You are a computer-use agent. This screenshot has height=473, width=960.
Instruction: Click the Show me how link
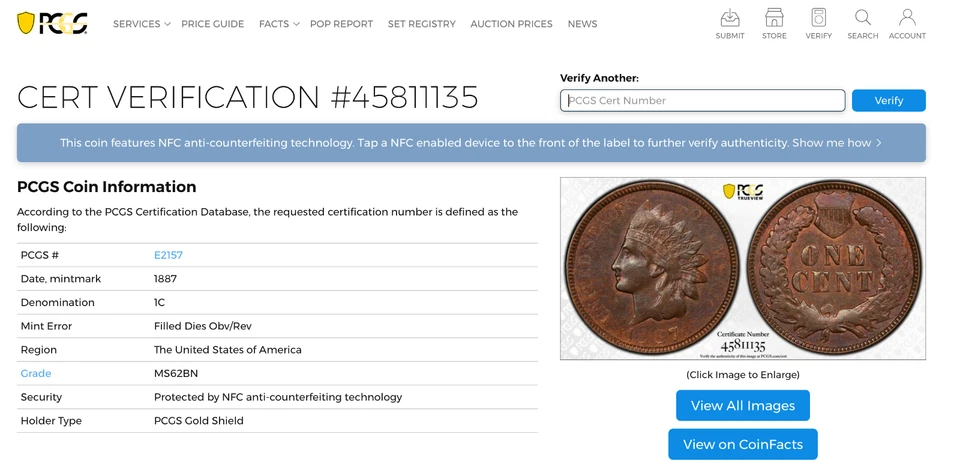tap(837, 143)
